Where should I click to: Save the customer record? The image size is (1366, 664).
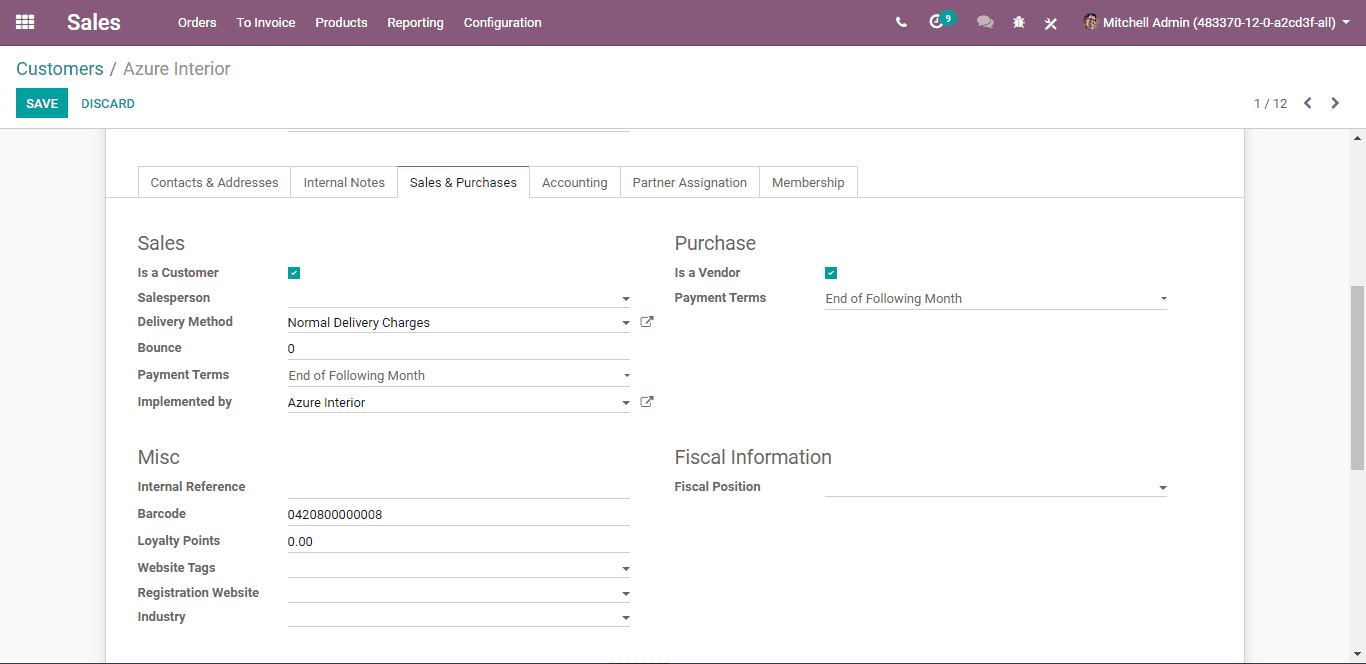(x=42, y=103)
